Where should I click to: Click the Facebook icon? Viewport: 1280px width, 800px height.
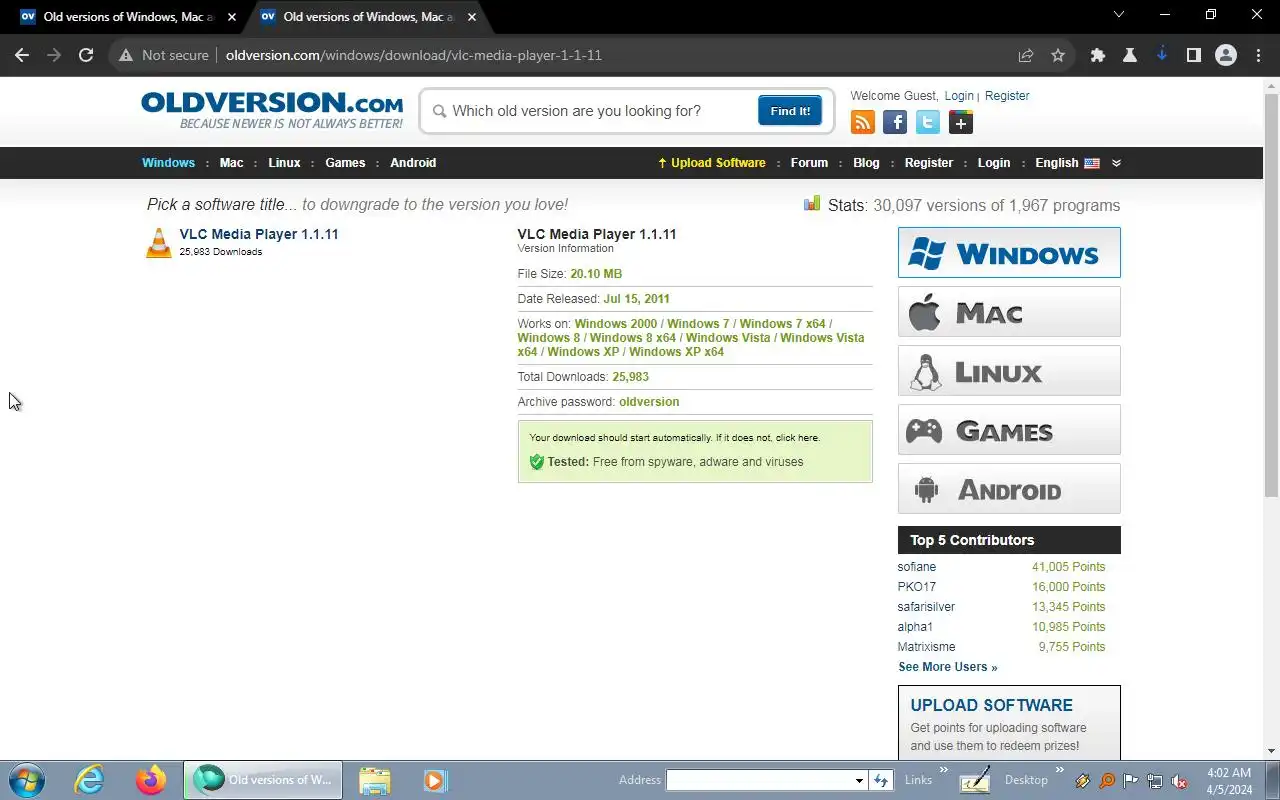pyautogui.click(x=895, y=122)
